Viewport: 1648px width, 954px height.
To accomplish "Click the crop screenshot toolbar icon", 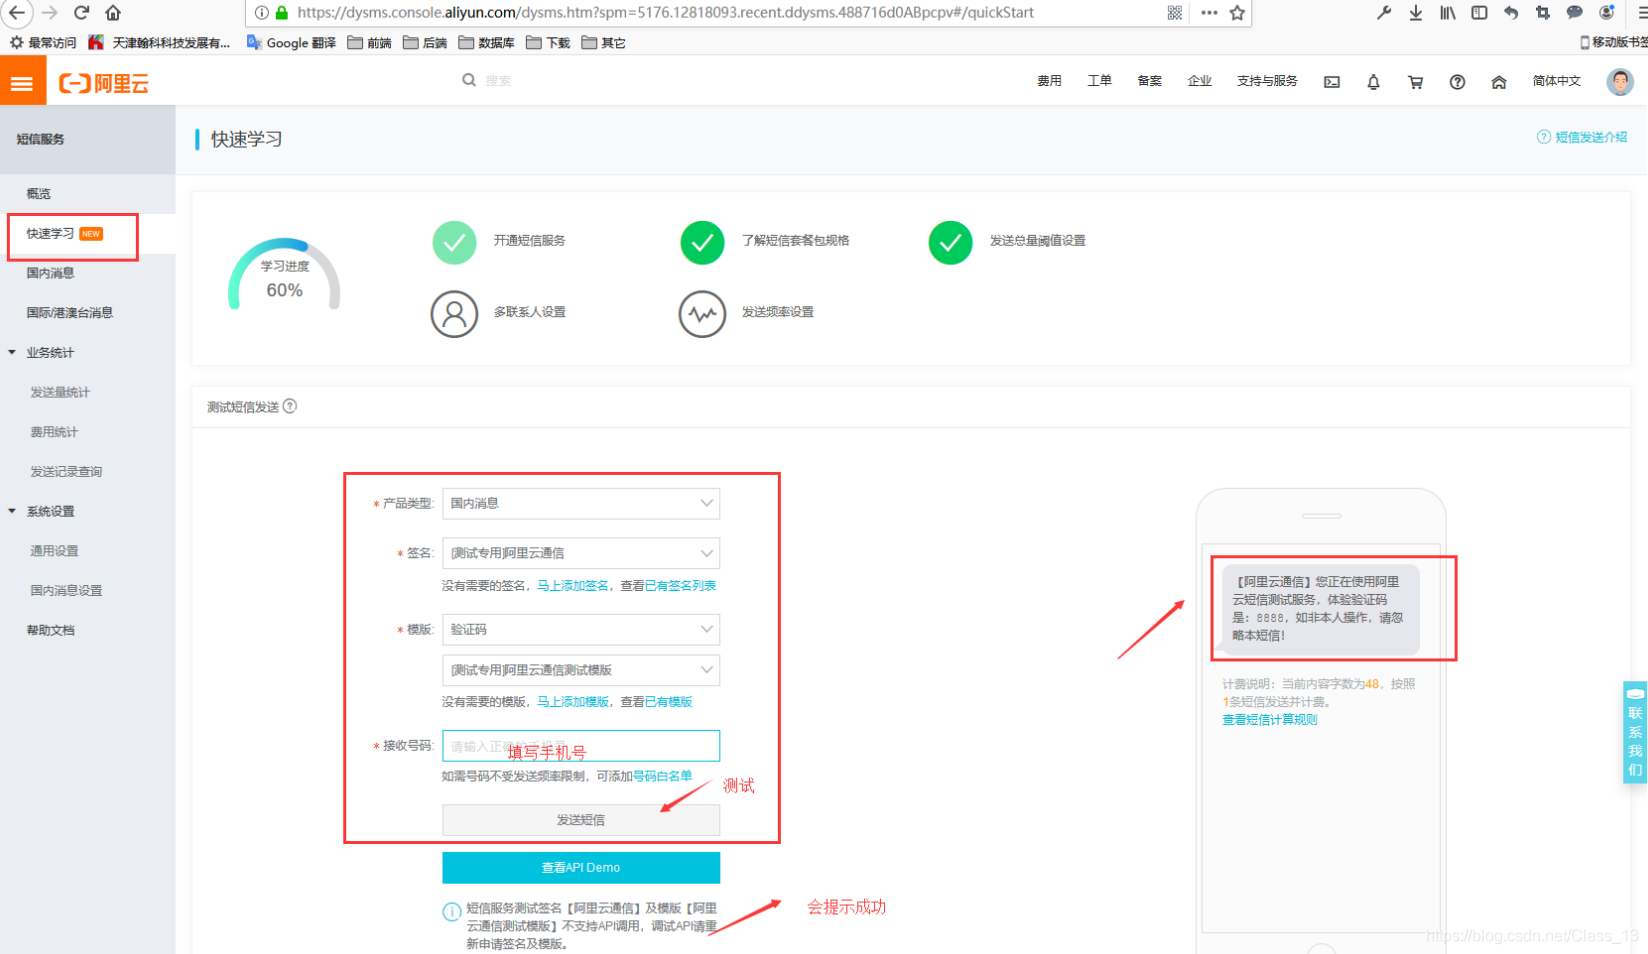I will [1542, 12].
